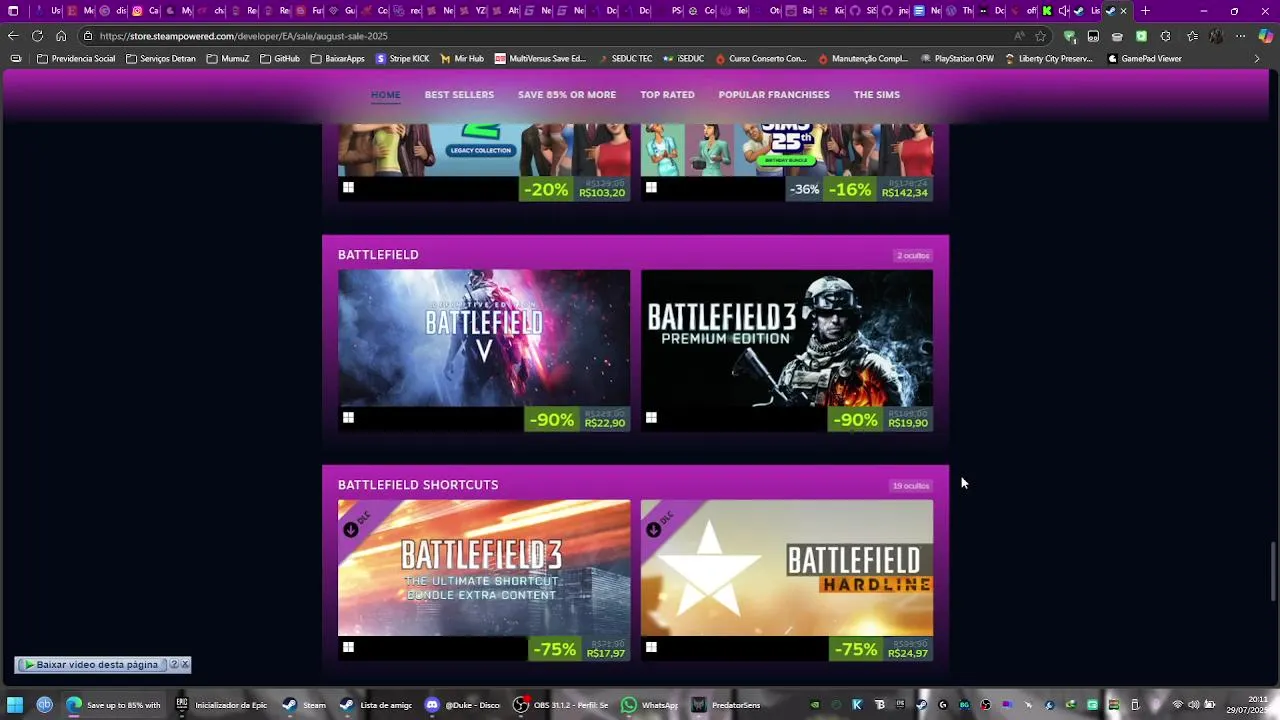Open the HOME tab of the sale page

385,95
